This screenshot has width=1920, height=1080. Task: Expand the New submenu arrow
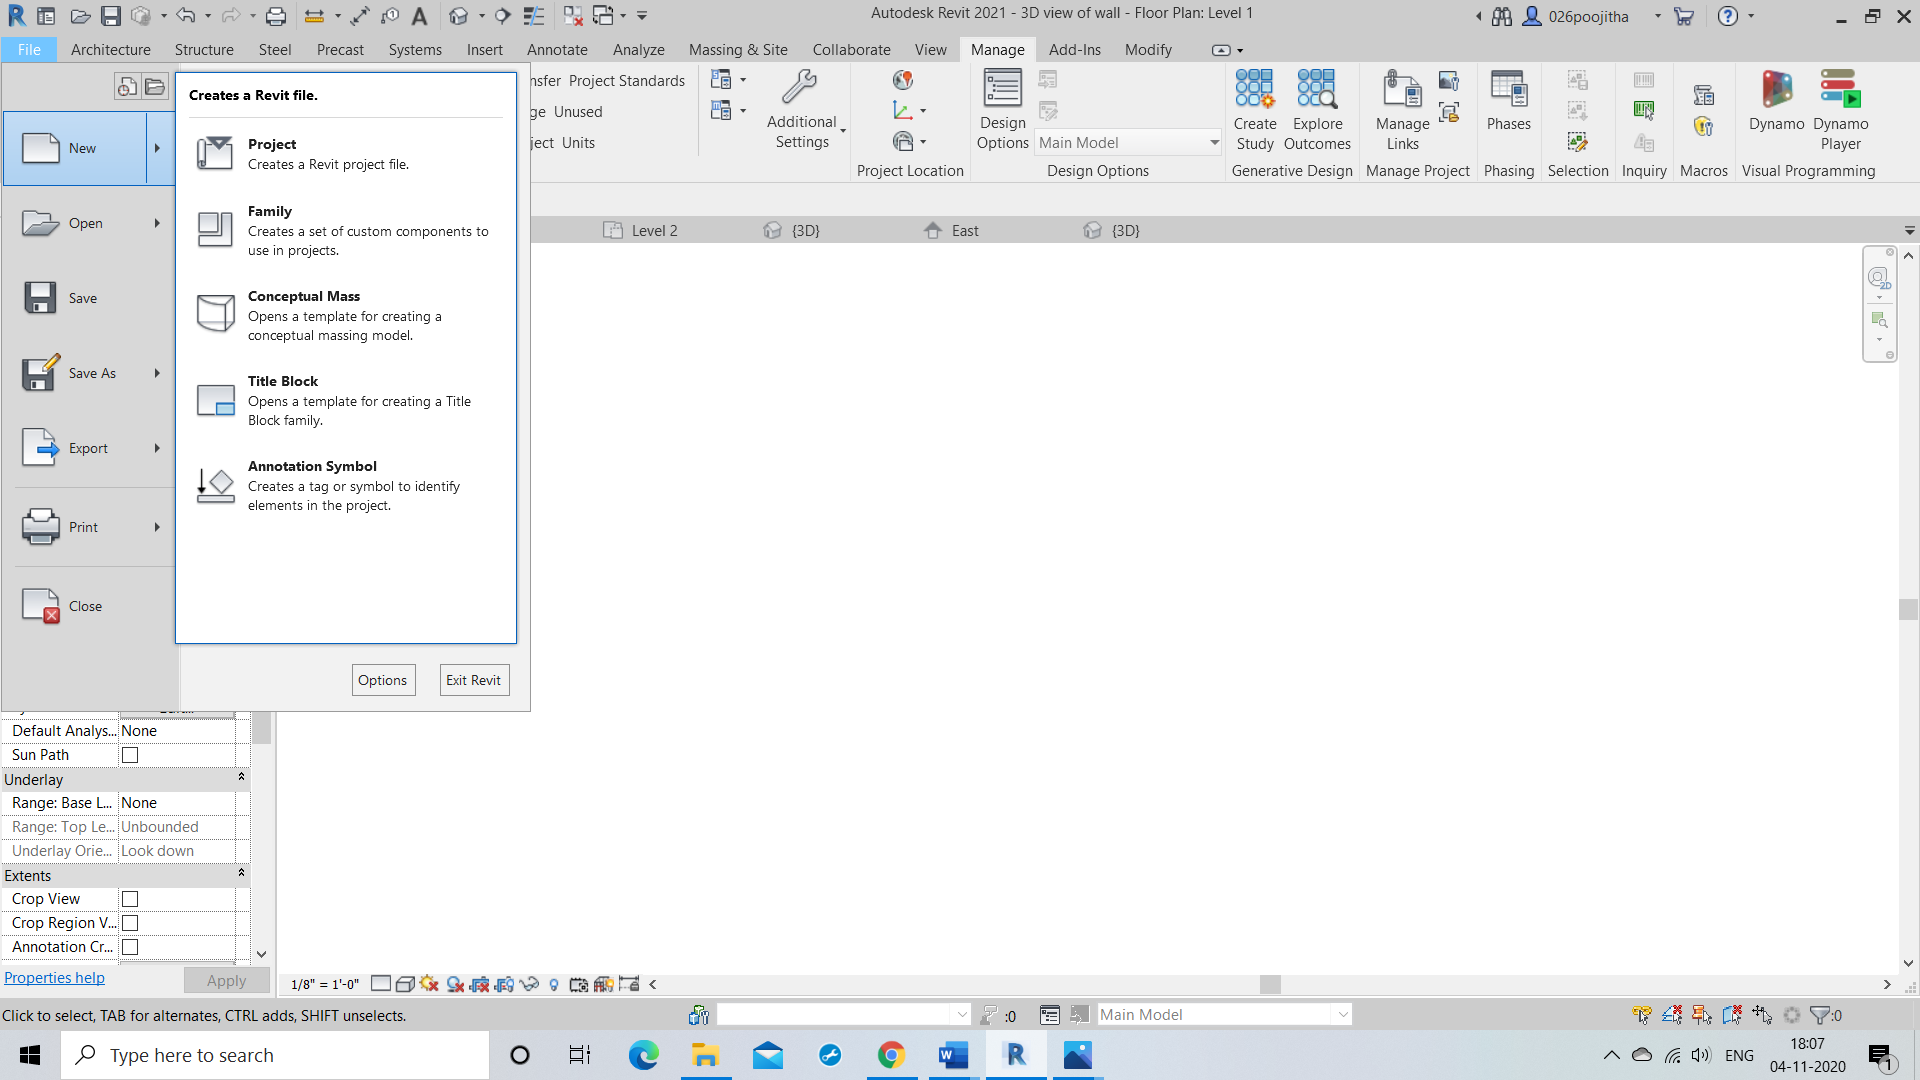tap(157, 148)
